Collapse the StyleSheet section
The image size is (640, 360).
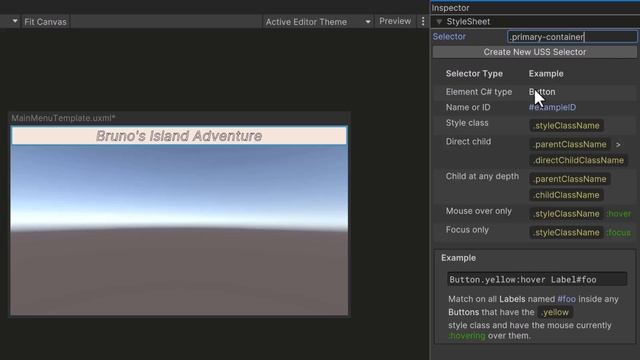tap(439, 22)
